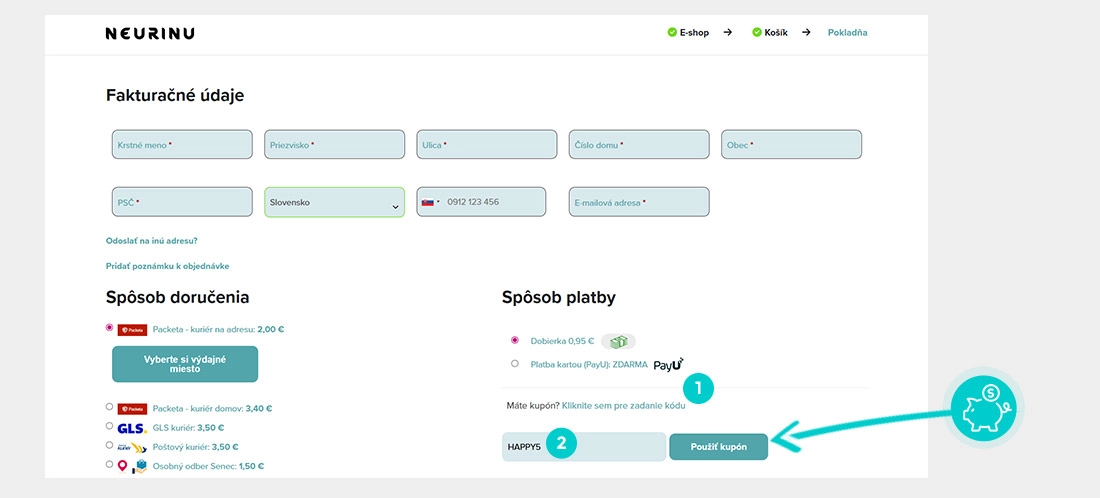
Task: Click the green checkmark next to E-shop
Action: (672, 32)
